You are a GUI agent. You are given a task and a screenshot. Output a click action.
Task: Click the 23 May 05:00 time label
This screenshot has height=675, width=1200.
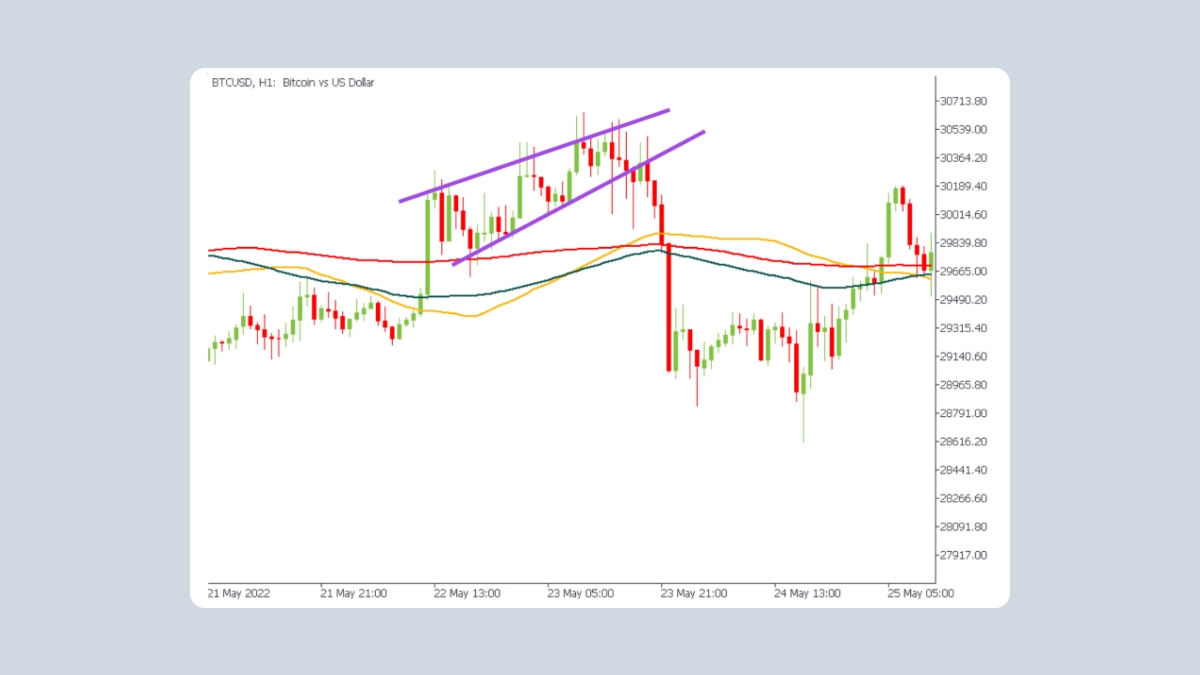tap(579, 593)
